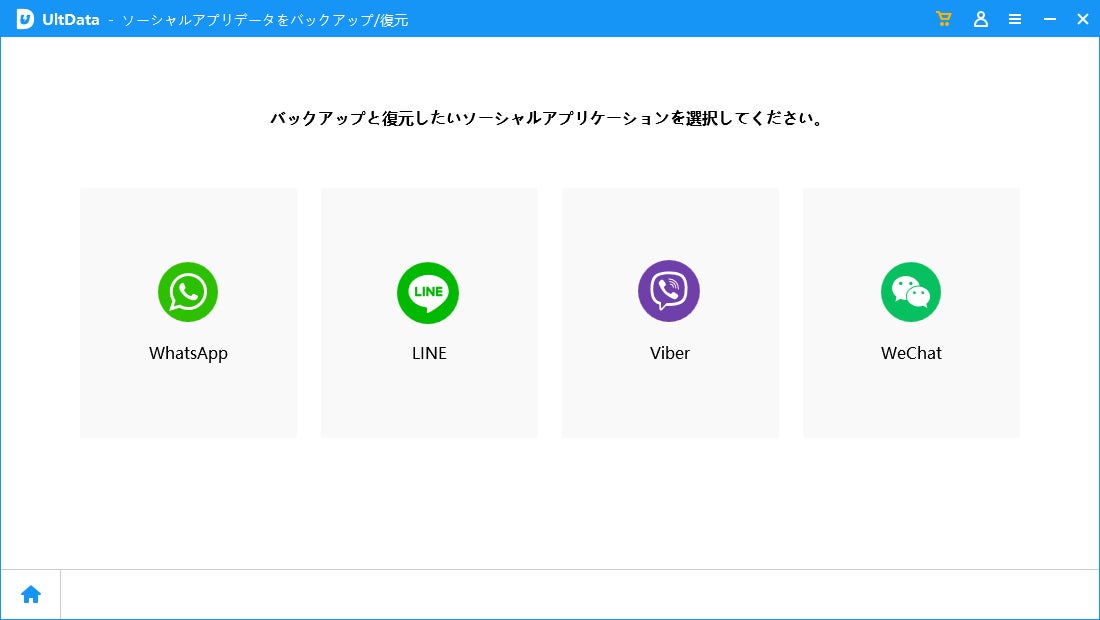This screenshot has height=620, width=1100.
Task: Click the WeChat label text
Action: pos(911,353)
